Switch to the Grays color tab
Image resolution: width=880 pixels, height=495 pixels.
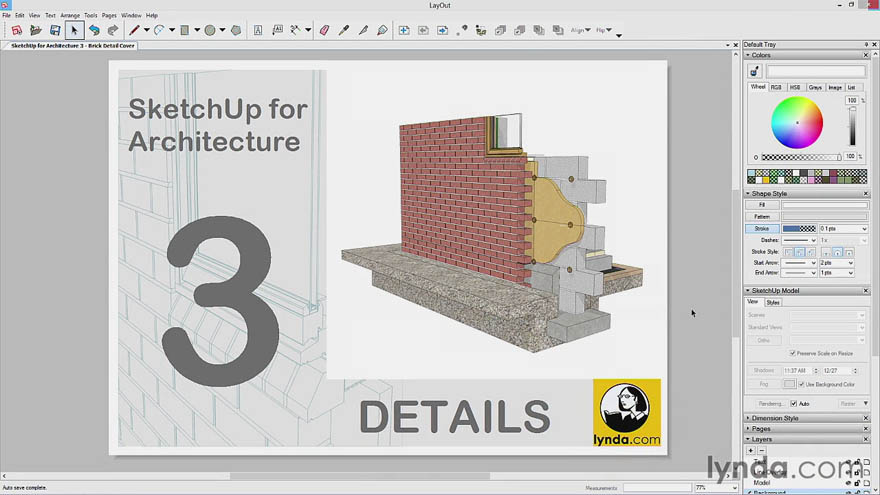(815, 87)
